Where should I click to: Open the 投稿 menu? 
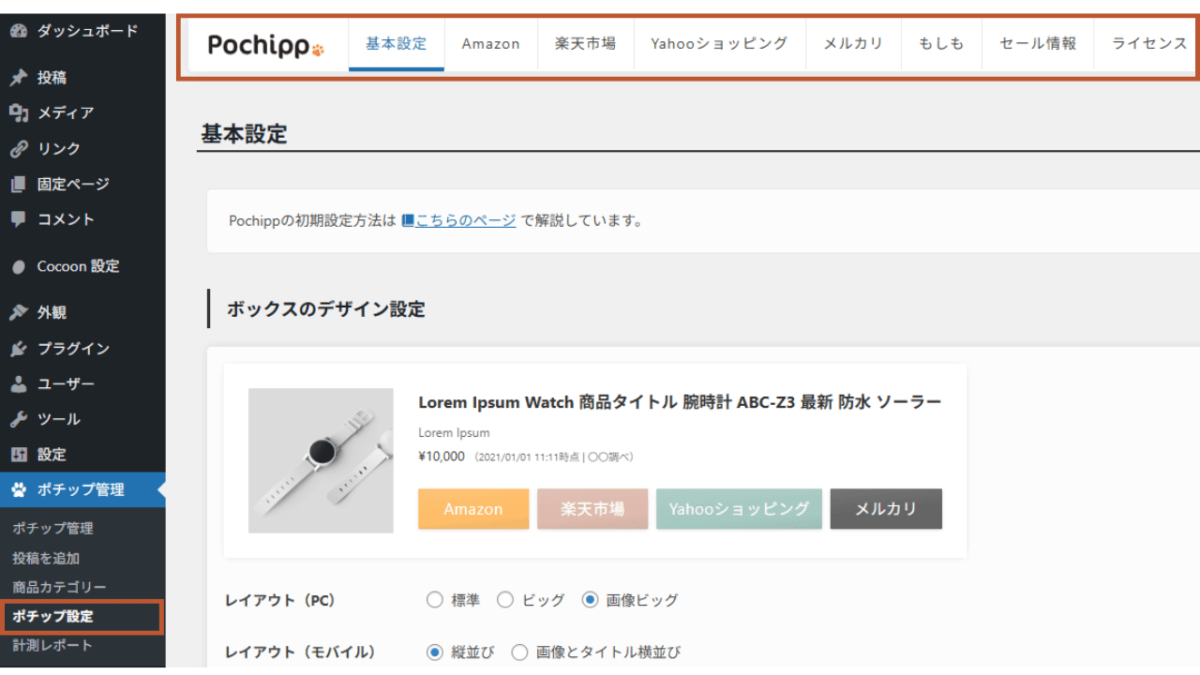[83, 78]
